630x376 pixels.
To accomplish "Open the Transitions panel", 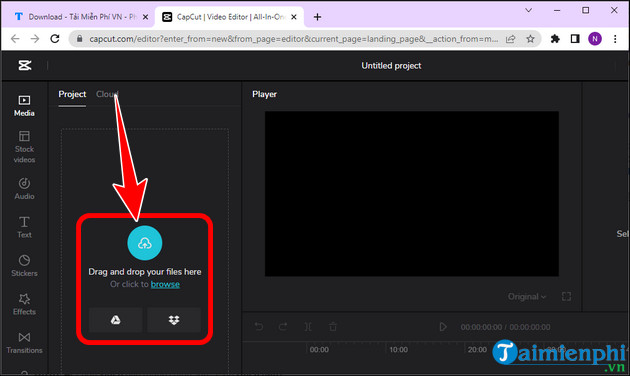I will click(24, 343).
